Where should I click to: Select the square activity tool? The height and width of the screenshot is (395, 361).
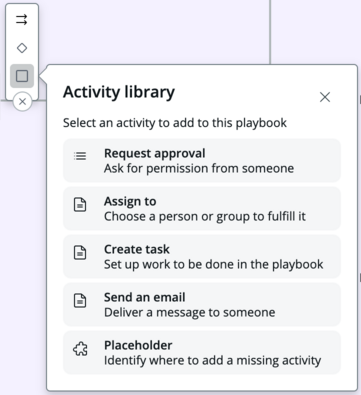click(x=22, y=76)
